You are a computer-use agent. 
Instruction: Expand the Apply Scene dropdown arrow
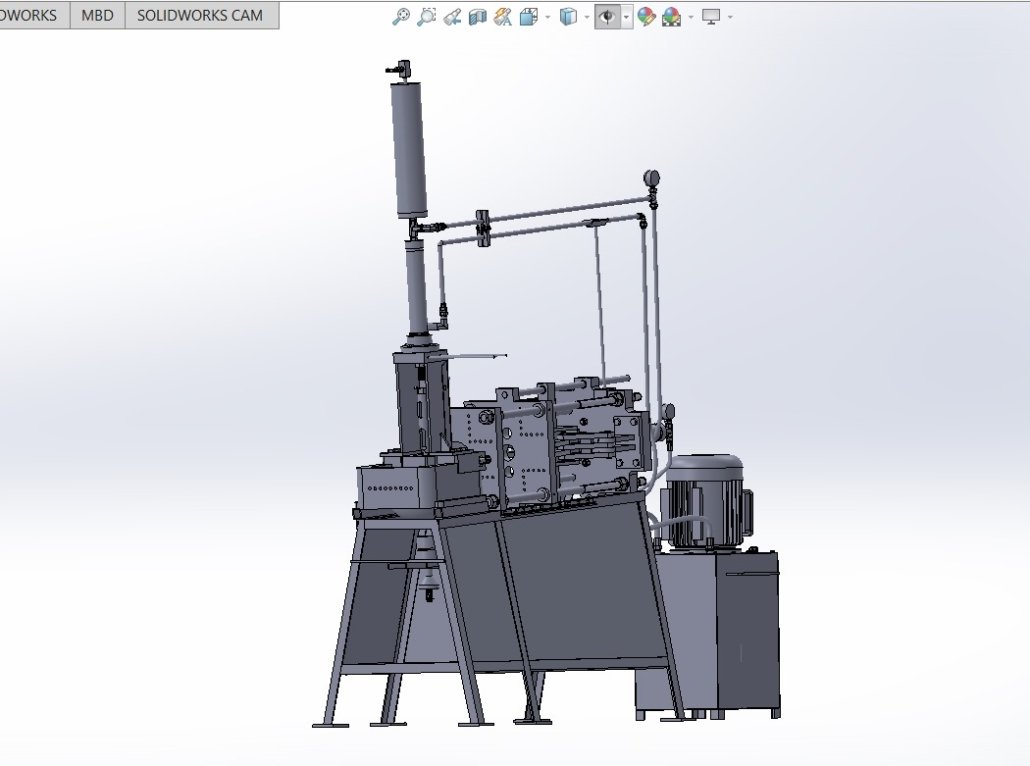[690, 17]
